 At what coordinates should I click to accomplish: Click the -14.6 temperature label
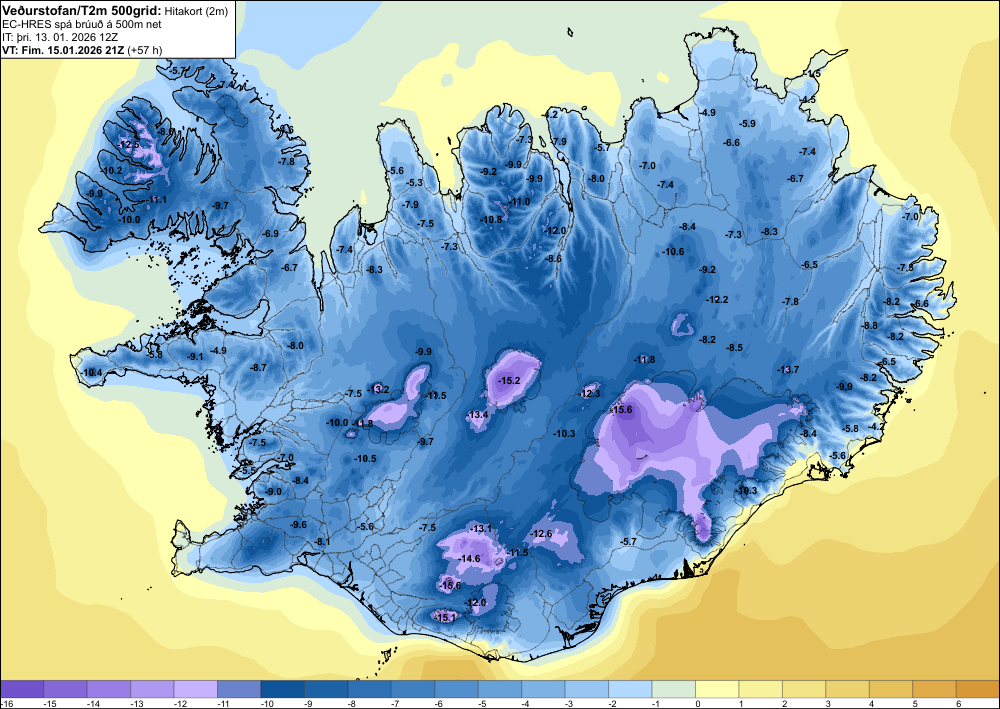click(x=469, y=559)
